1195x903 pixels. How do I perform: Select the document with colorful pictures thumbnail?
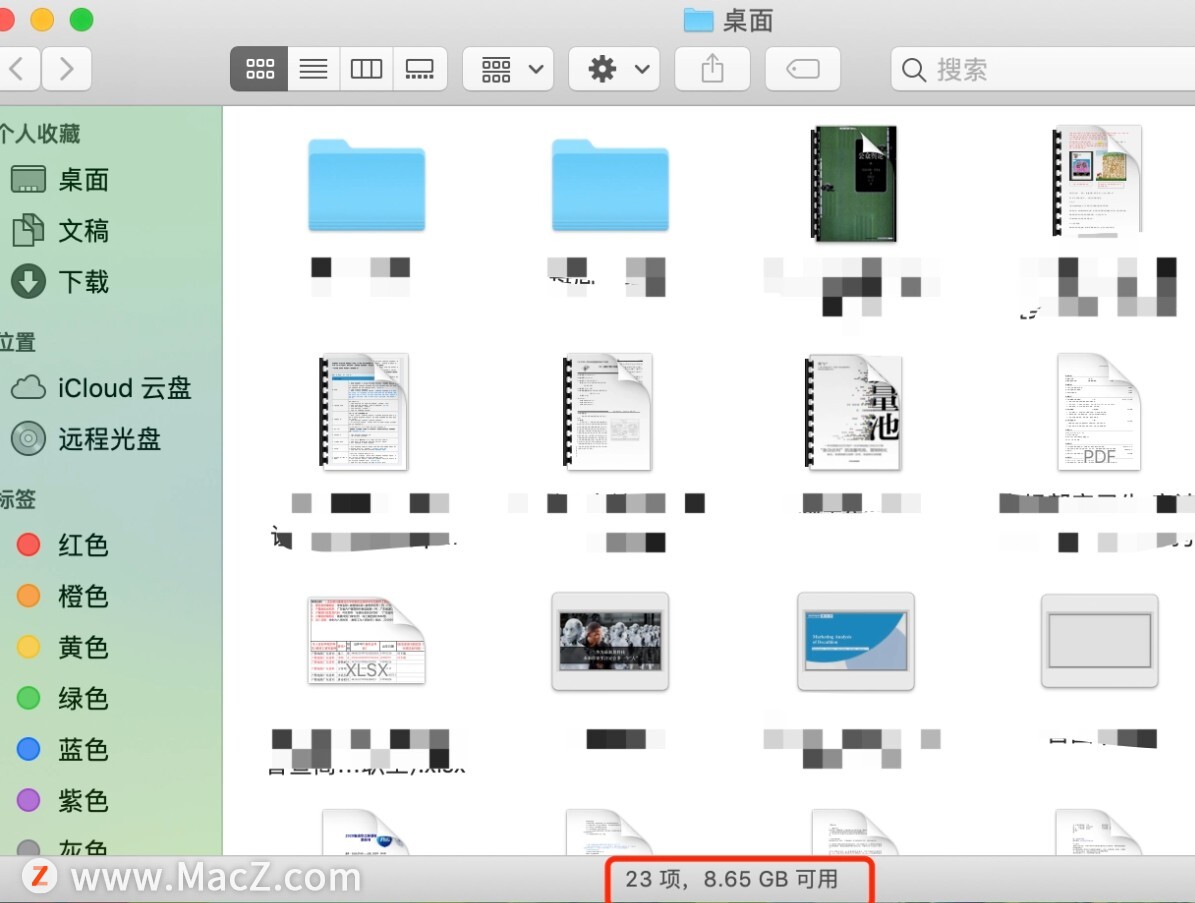pyautogui.click(x=1097, y=181)
